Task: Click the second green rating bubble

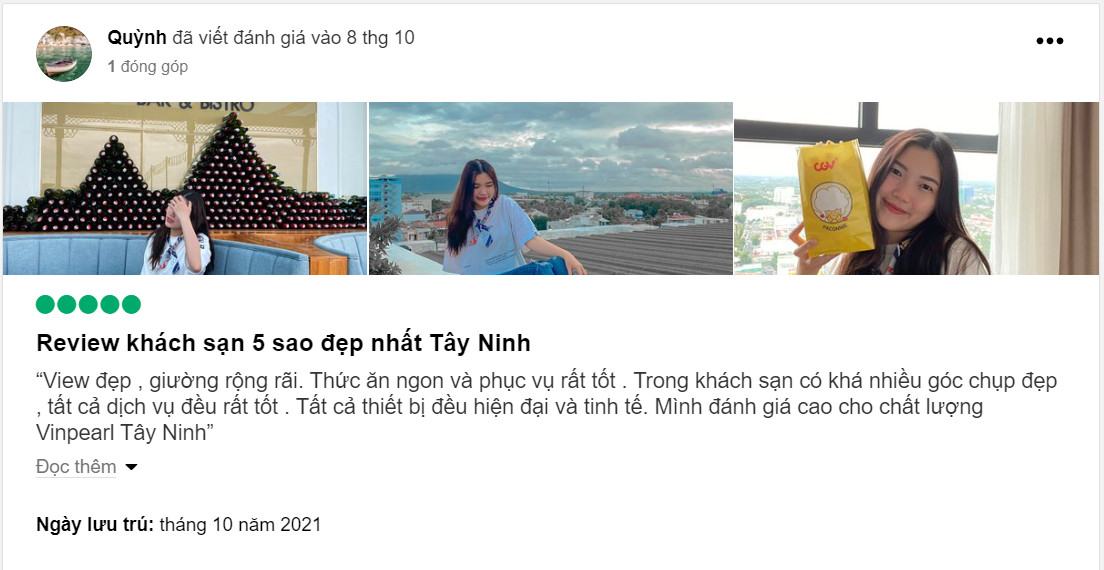Action: coord(67,305)
